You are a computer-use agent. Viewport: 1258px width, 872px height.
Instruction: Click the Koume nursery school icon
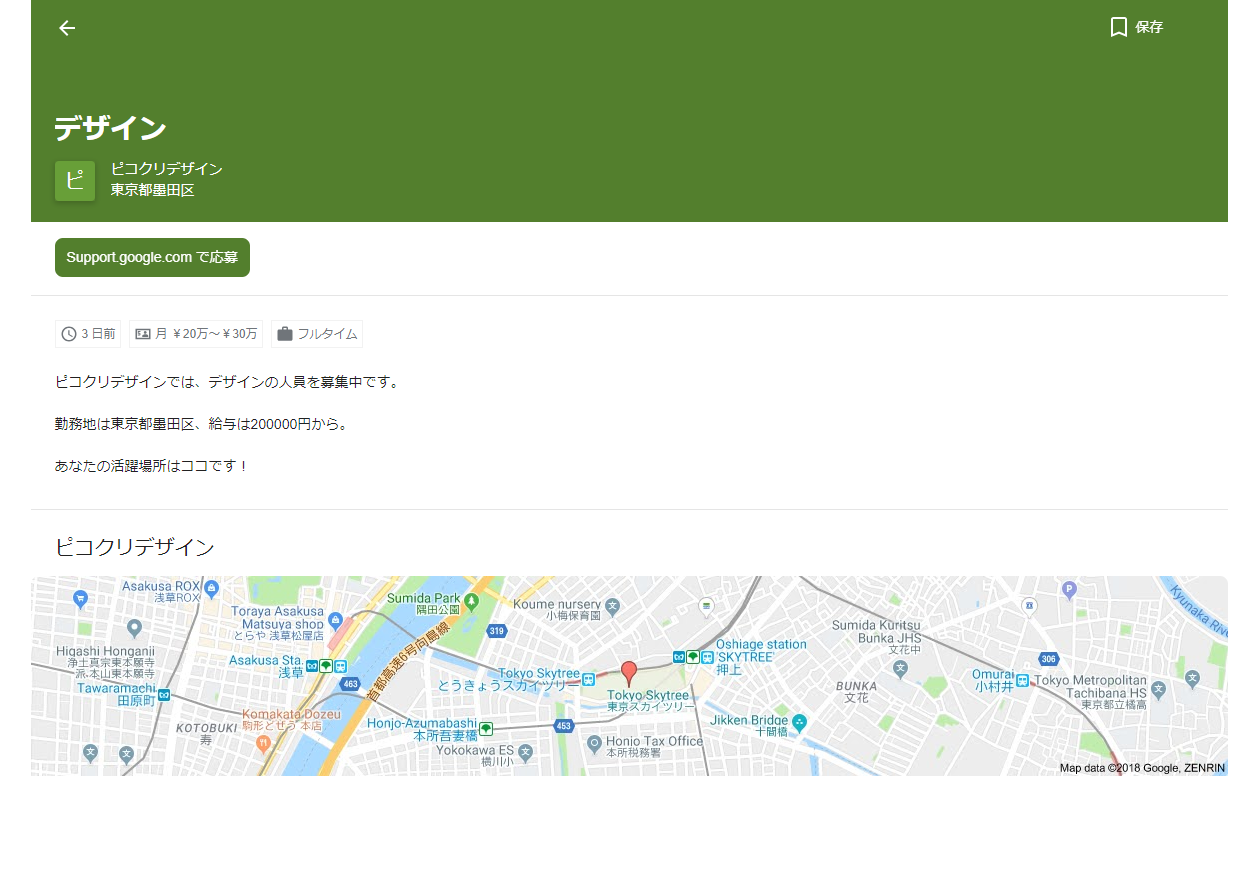pos(613,605)
